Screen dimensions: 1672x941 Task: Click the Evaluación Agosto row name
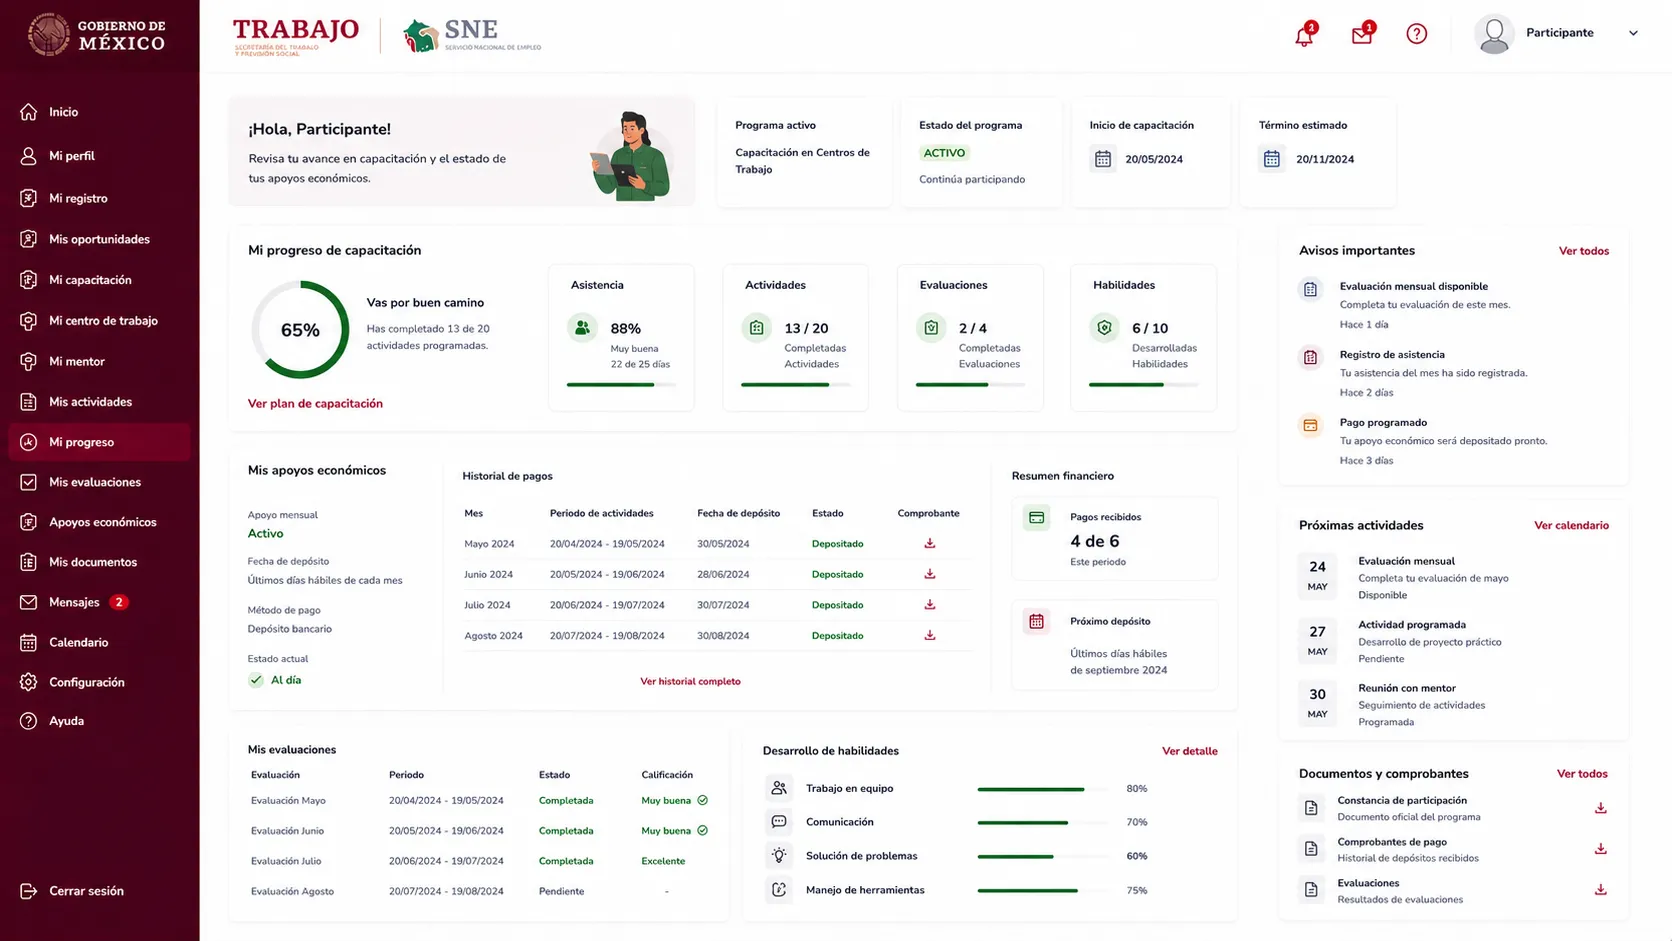tap(292, 892)
